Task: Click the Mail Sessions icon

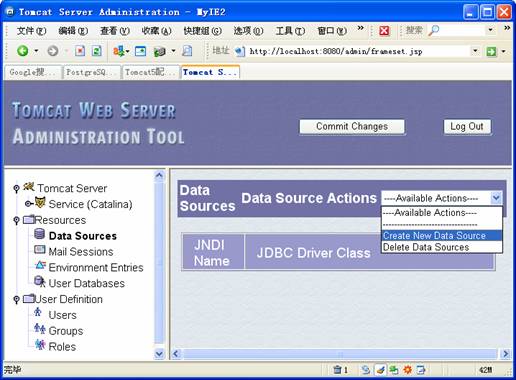Action: coord(40,250)
